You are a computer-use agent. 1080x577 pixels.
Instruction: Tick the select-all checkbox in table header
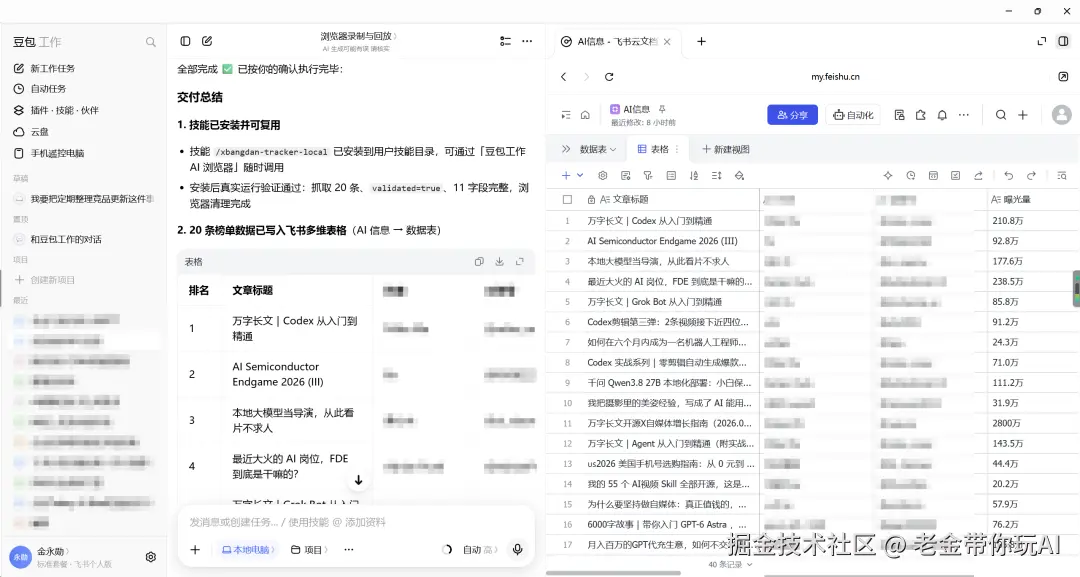coord(567,200)
